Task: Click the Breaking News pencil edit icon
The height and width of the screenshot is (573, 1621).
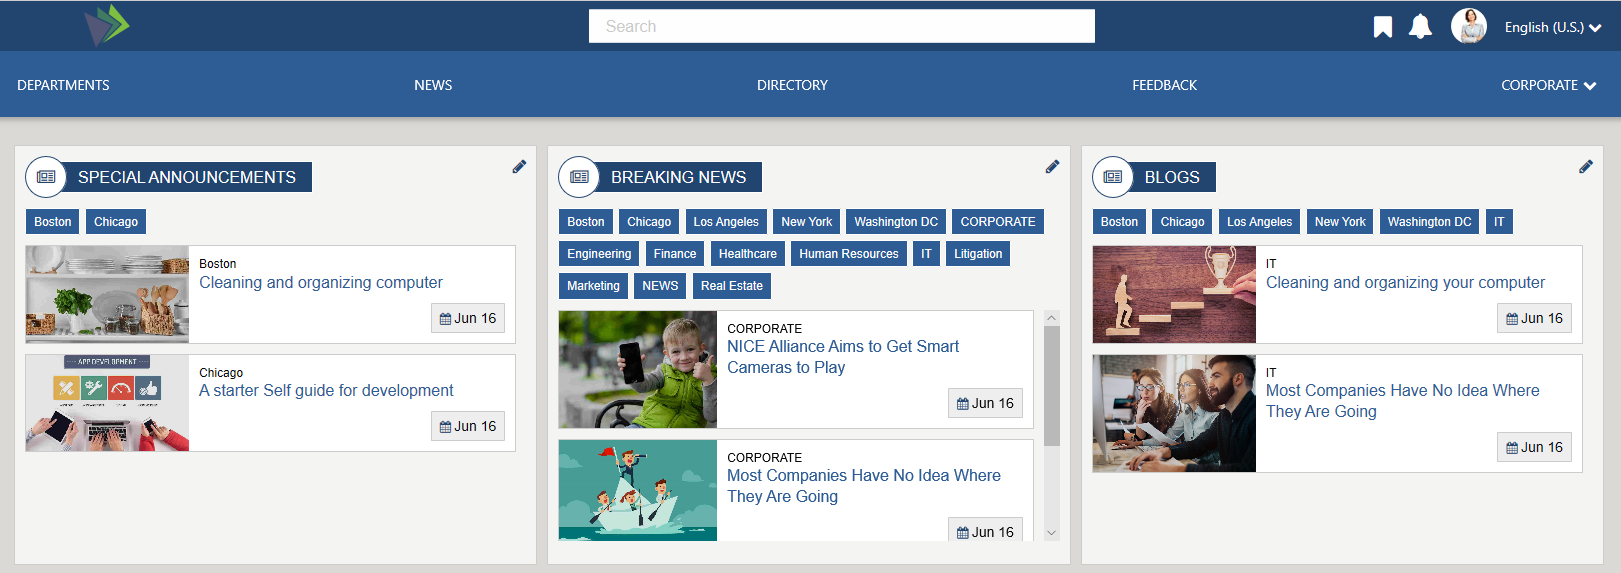Action: coord(1052,167)
